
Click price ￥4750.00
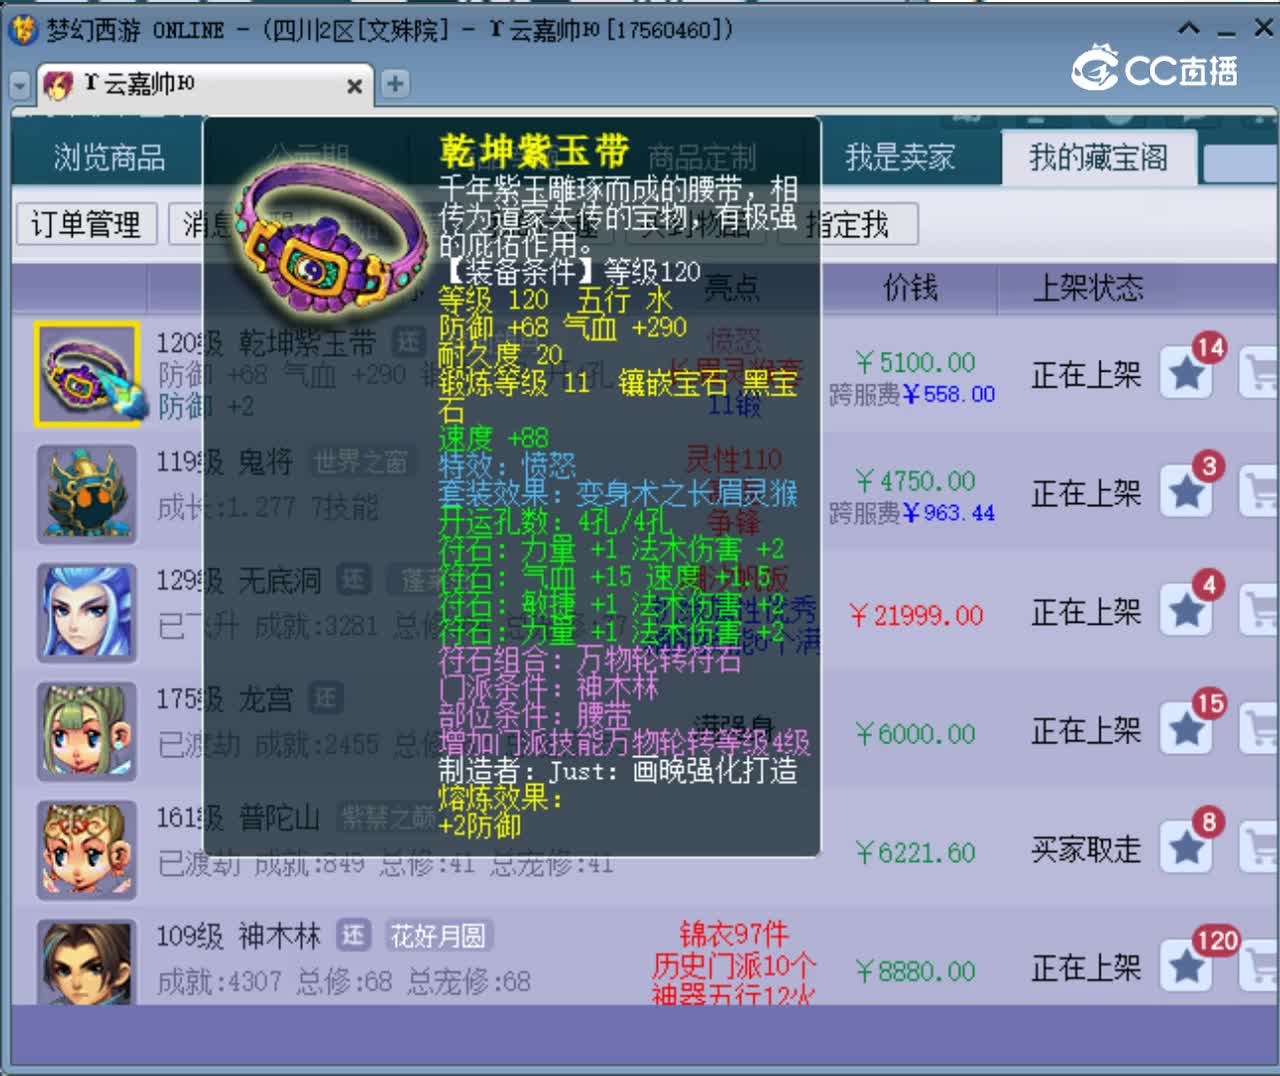point(915,480)
